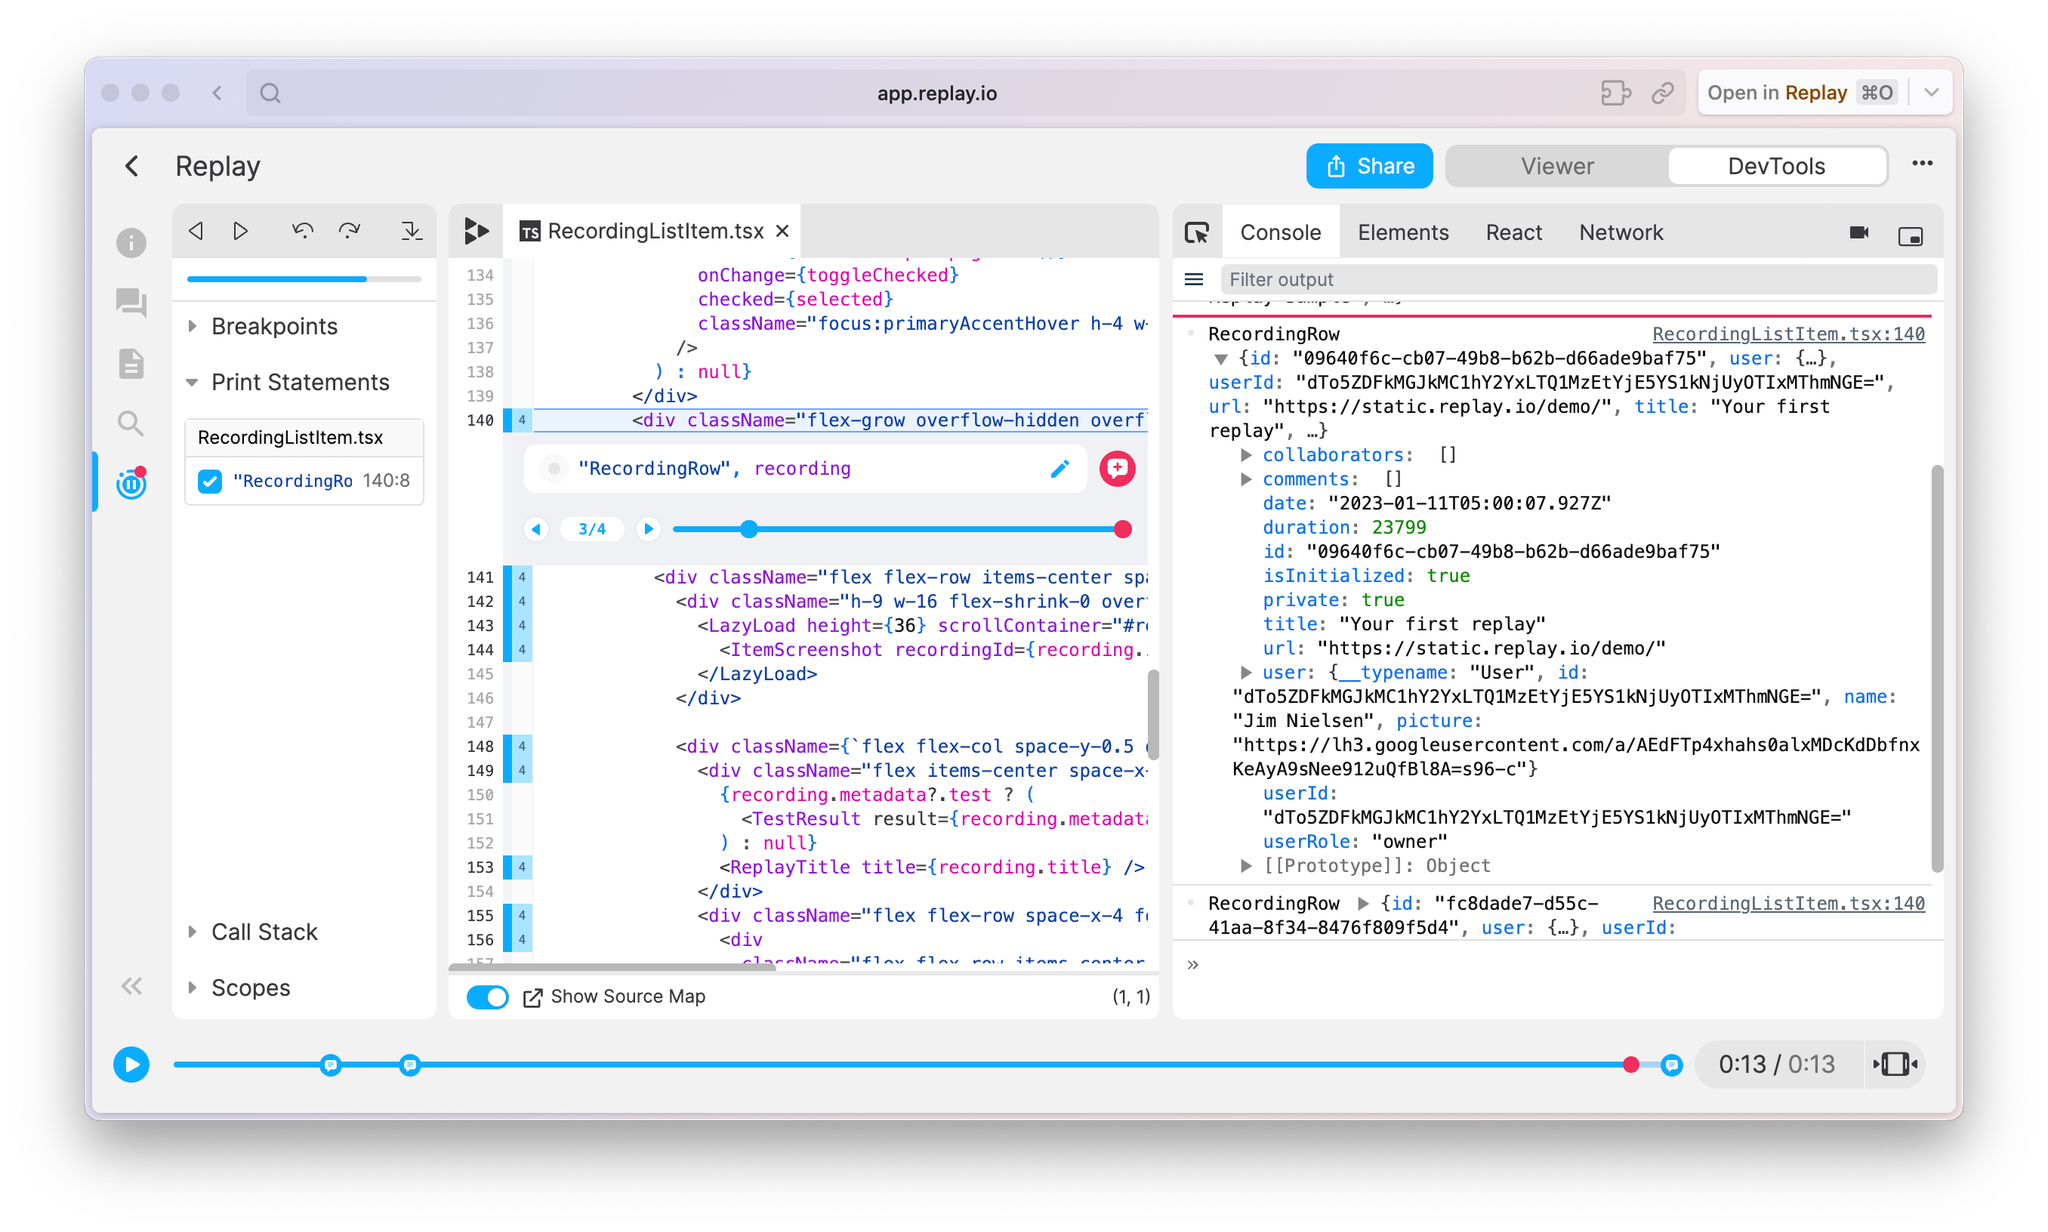This screenshot has width=2048, height=1232.
Task: Click the focus mode icon beside time
Action: [1895, 1064]
